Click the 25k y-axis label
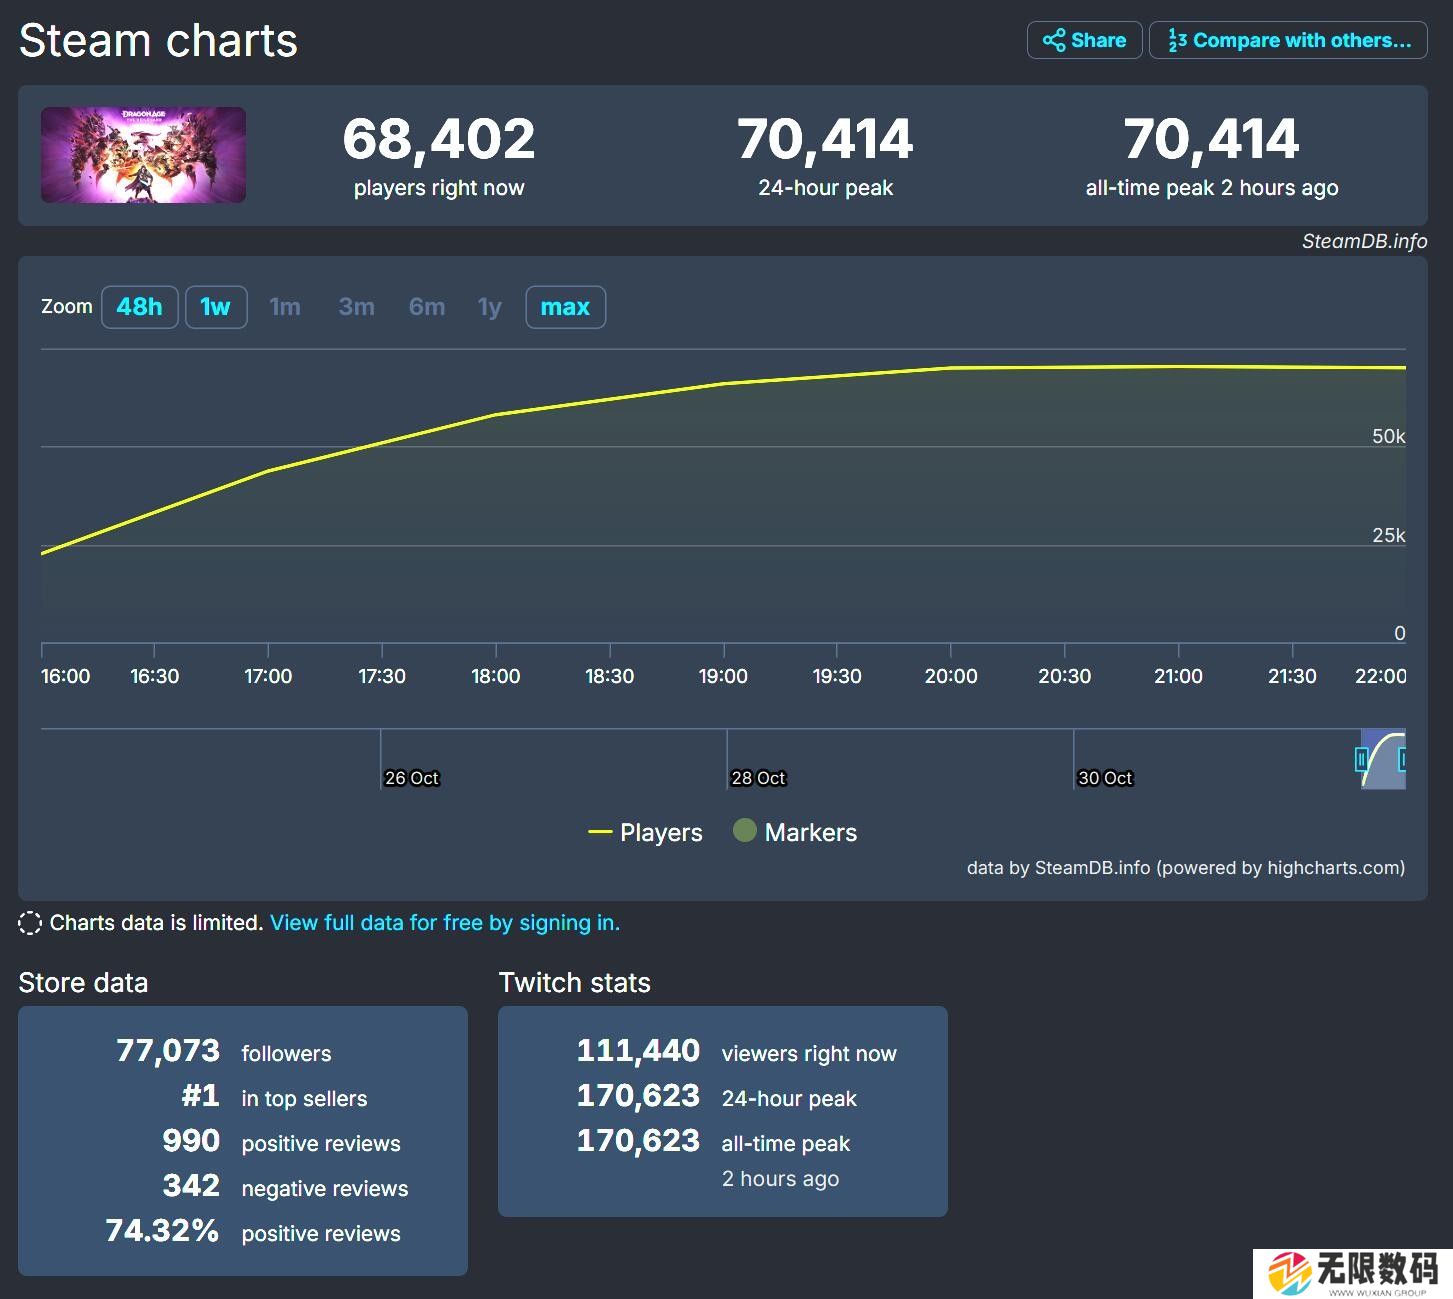The width and height of the screenshot is (1453, 1299). click(1388, 535)
